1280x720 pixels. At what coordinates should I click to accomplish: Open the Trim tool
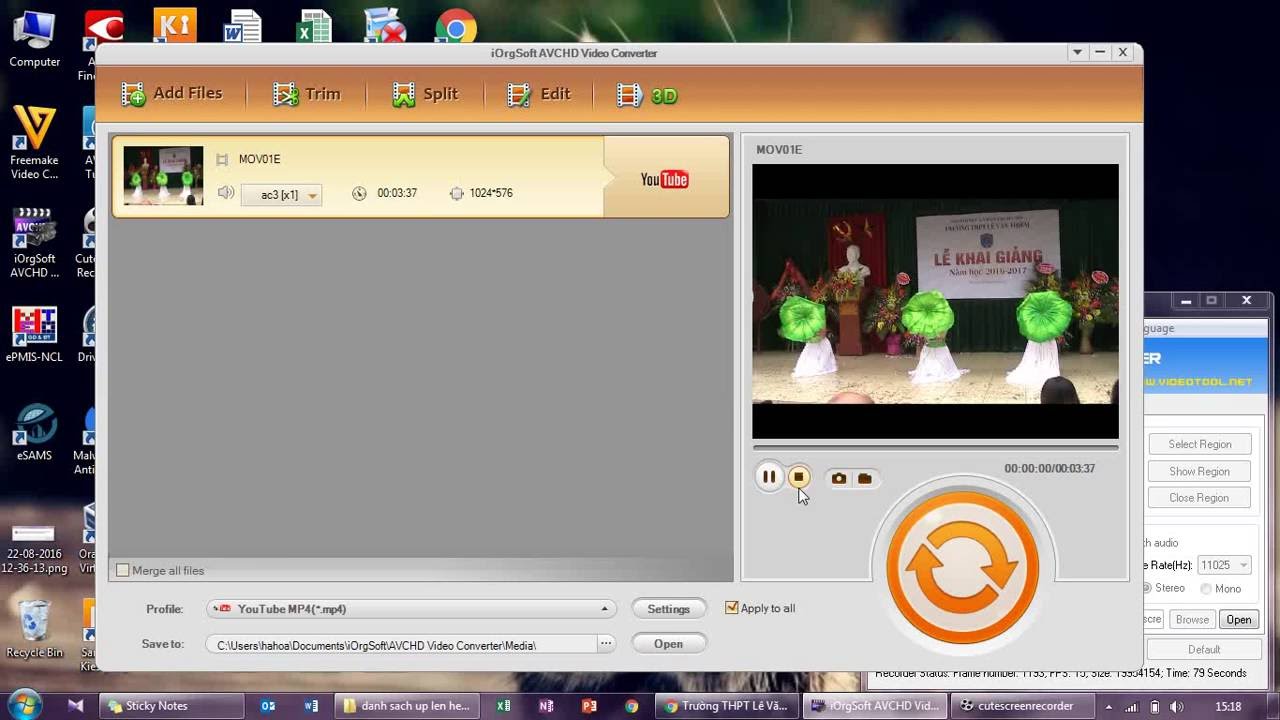click(x=307, y=94)
